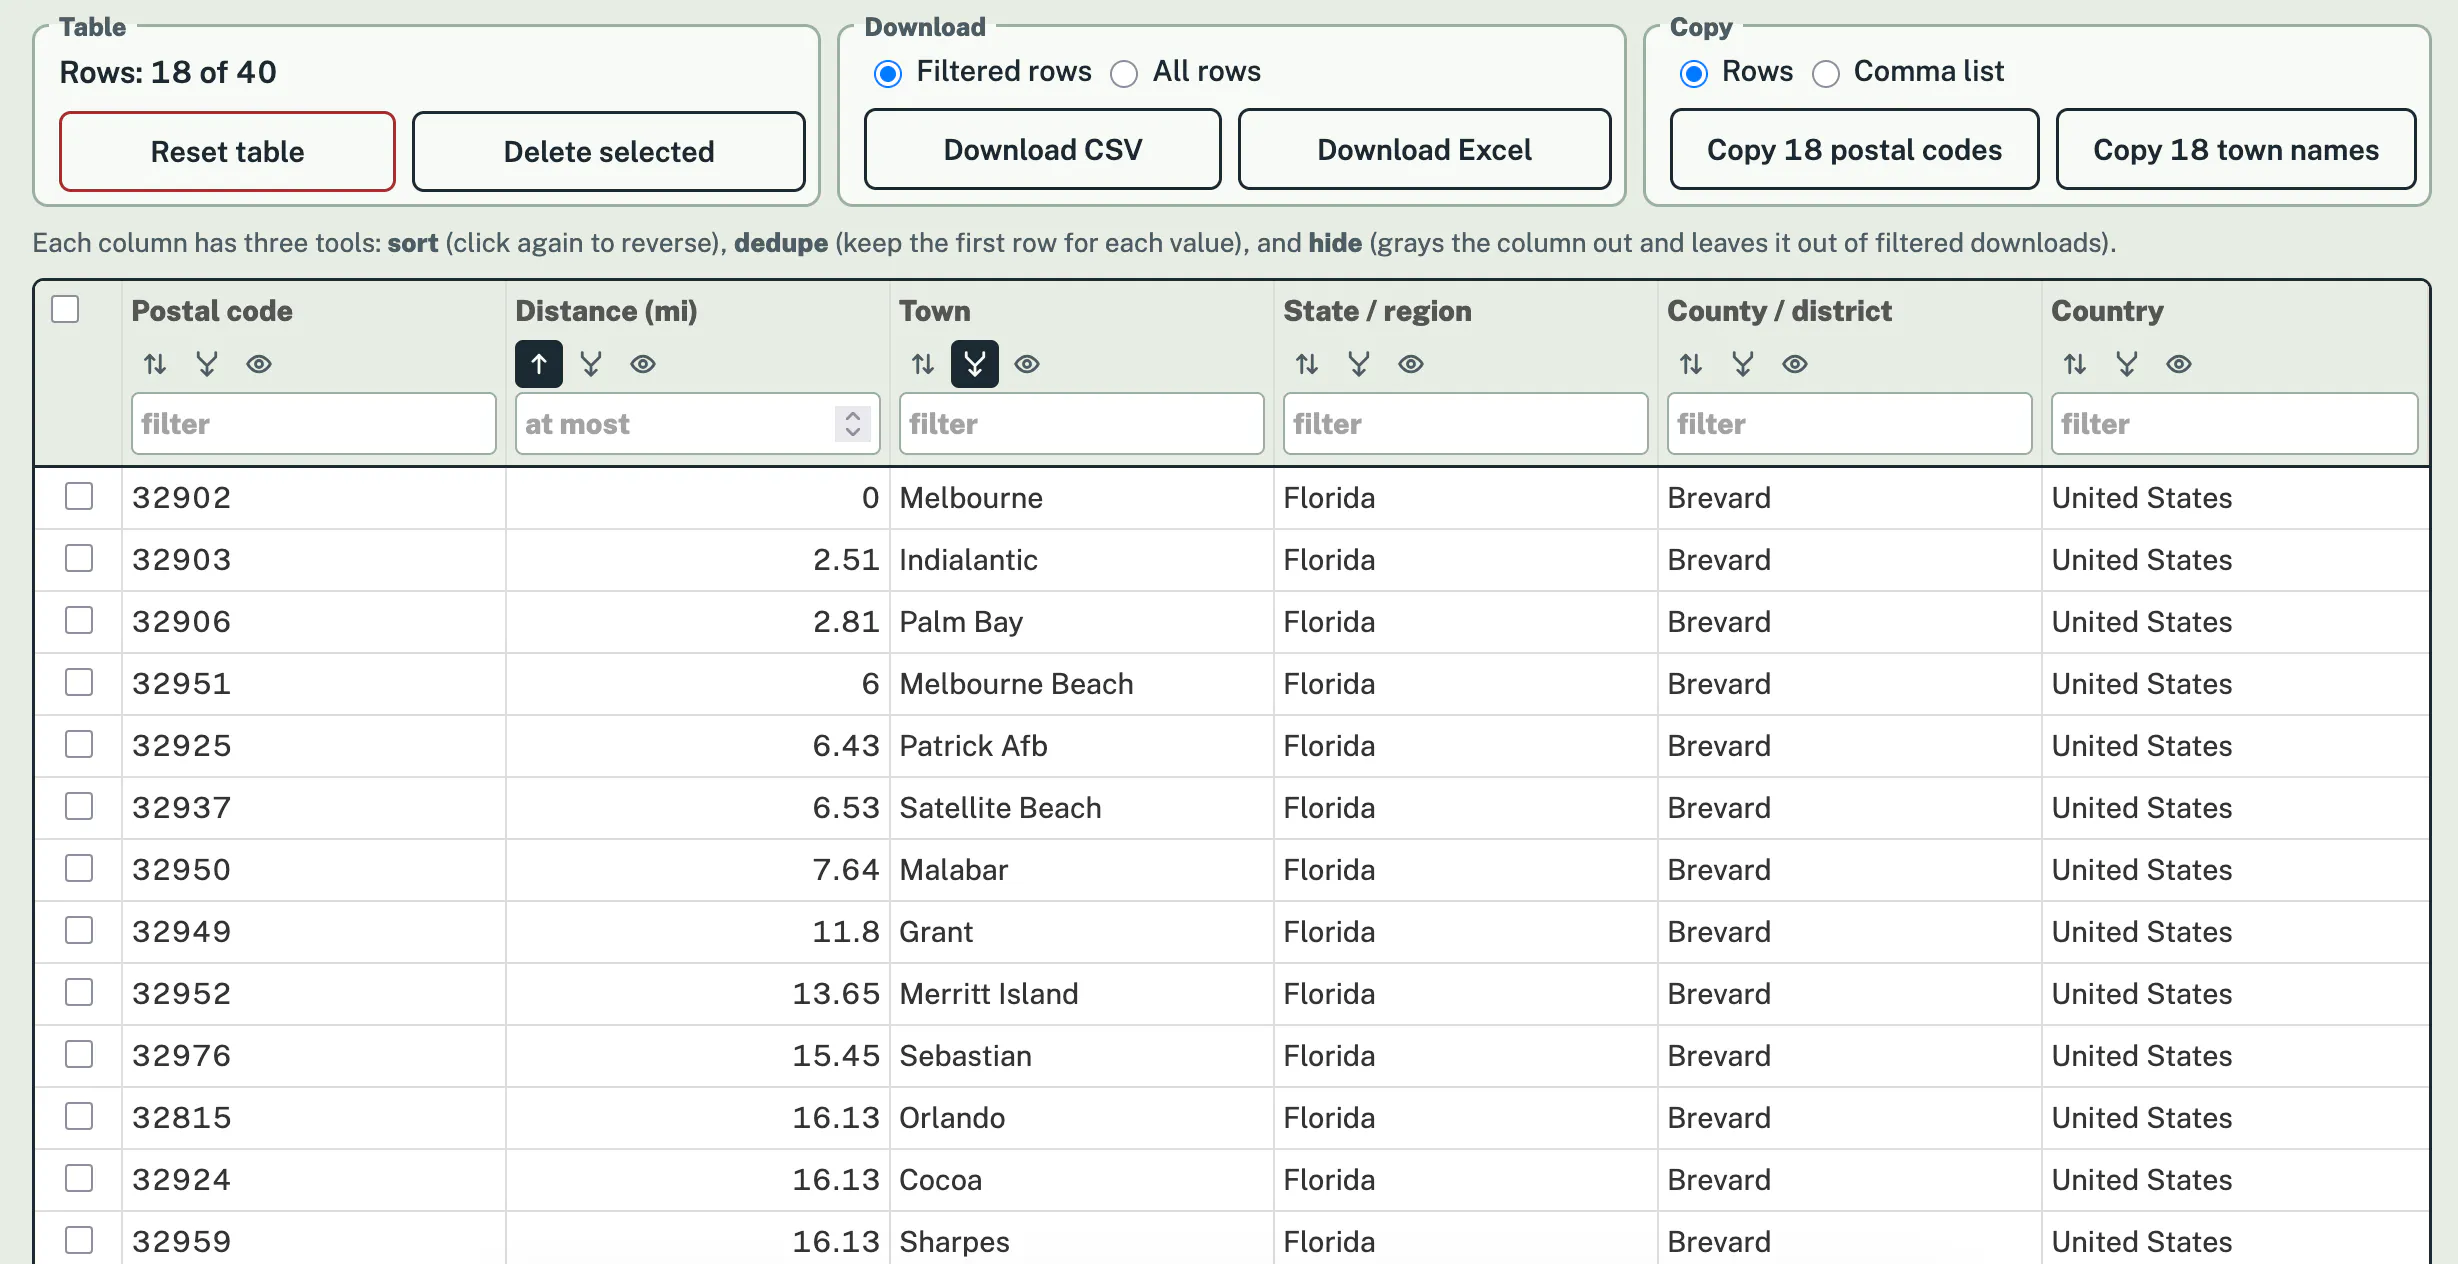Dedupe the Distance (mi) column
The width and height of the screenshot is (2458, 1264).
point(591,364)
